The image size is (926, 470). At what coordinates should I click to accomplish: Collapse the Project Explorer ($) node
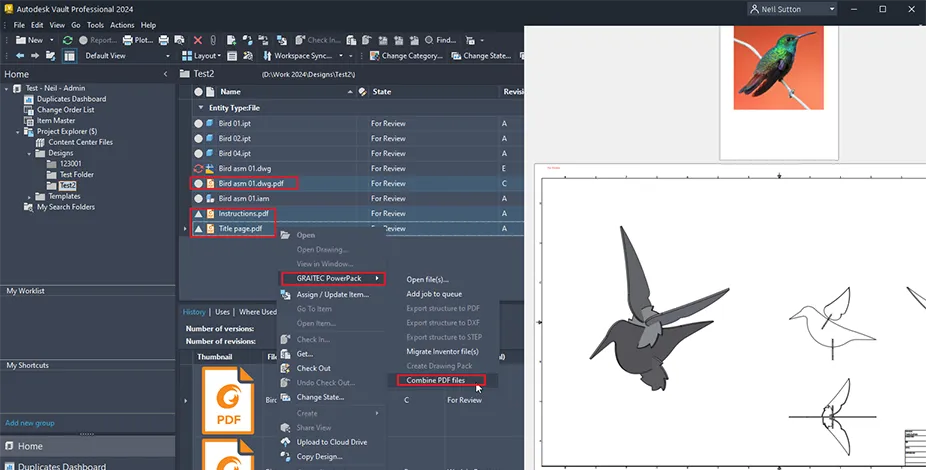pyautogui.click(x=18, y=132)
